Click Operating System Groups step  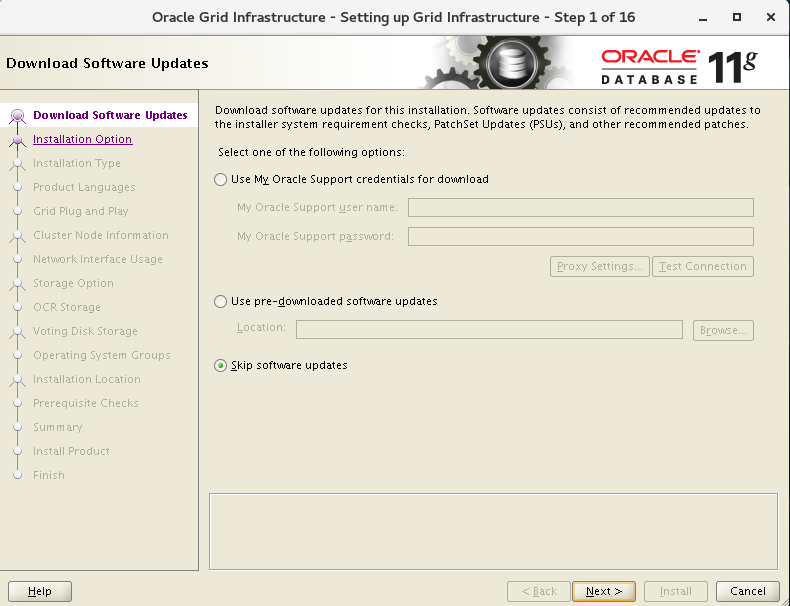(x=102, y=355)
